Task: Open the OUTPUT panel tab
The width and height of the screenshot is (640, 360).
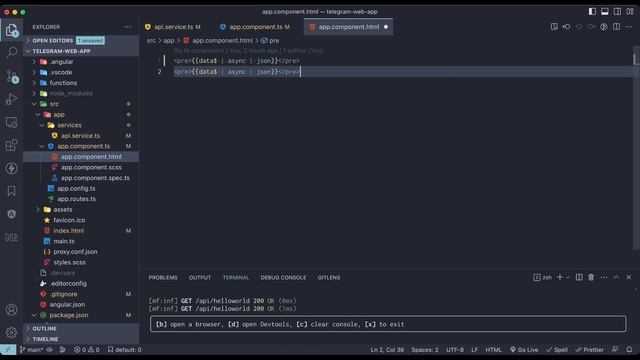Action: 200,278
